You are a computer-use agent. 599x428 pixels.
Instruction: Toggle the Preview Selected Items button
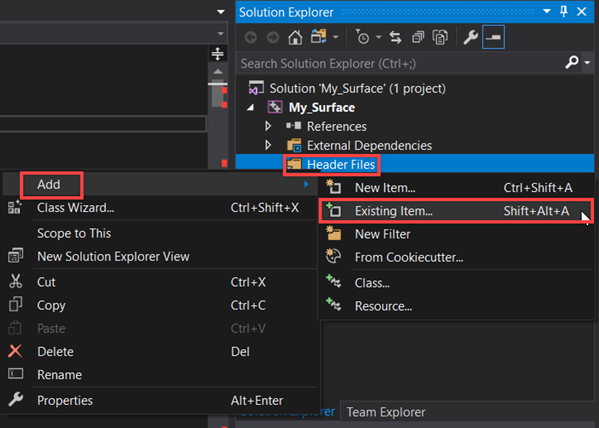click(x=493, y=37)
